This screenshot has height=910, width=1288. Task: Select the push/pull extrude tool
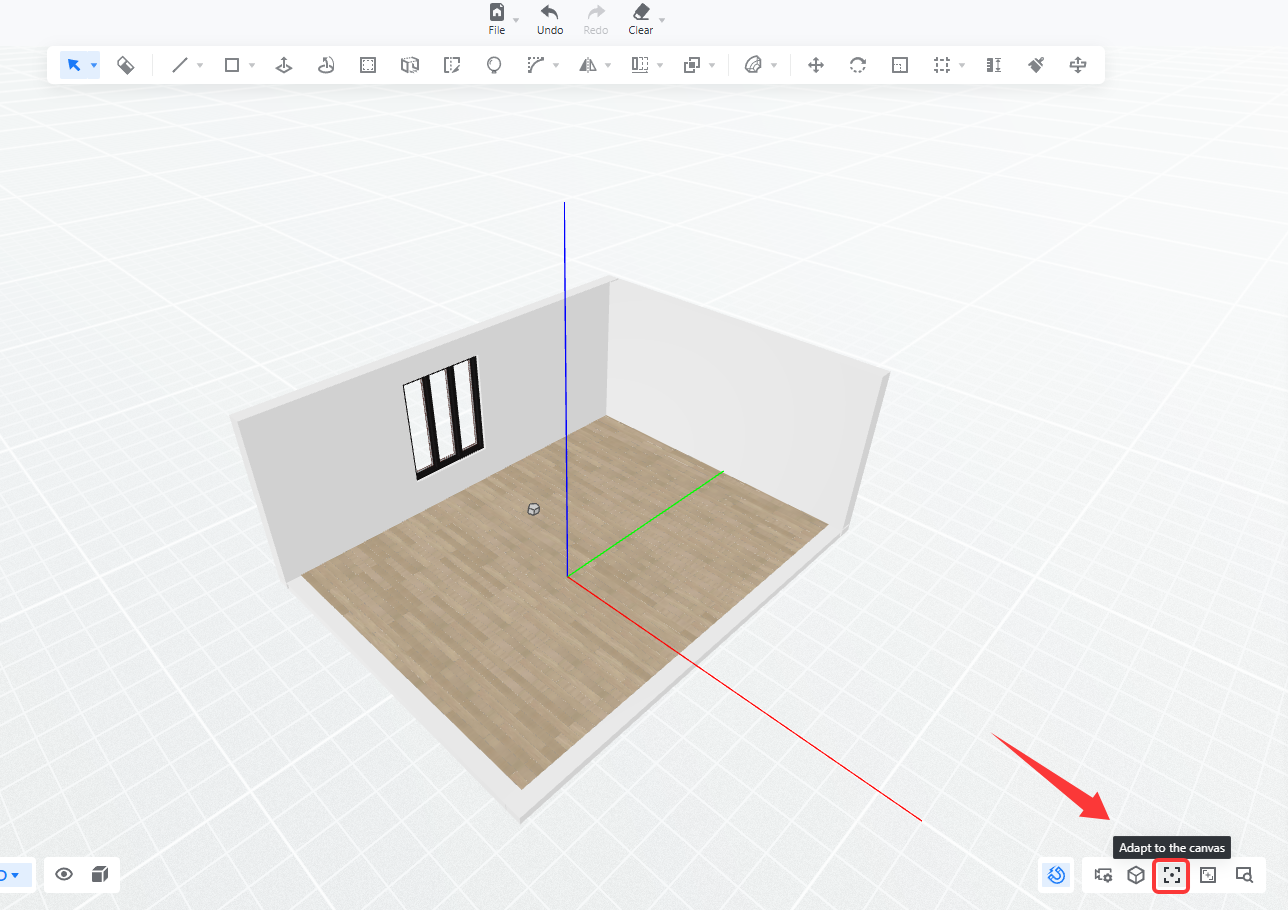pos(284,65)
